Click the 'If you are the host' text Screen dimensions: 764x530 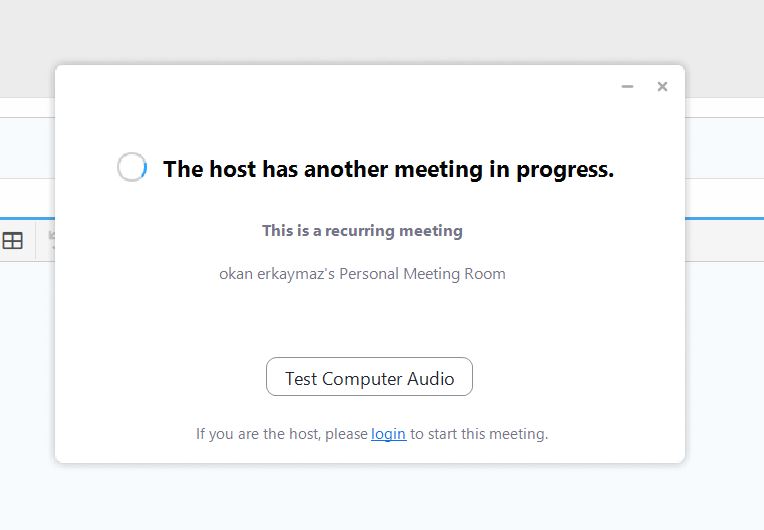282,434
